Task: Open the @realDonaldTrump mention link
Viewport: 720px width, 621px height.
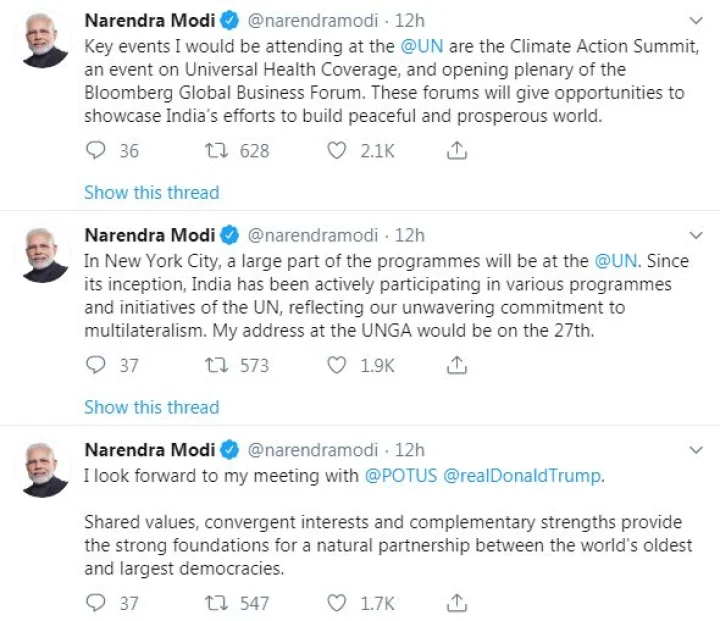Action: click(522, 476)
